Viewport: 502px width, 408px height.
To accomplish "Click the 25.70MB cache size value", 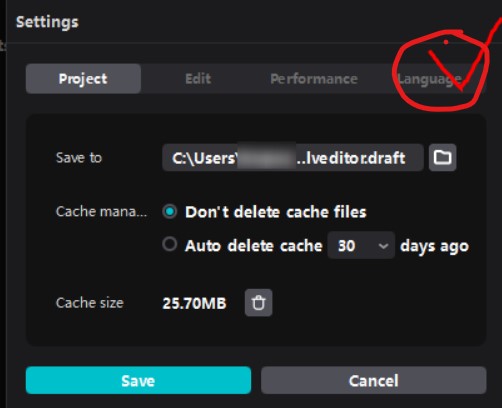I will click(194, 303).
